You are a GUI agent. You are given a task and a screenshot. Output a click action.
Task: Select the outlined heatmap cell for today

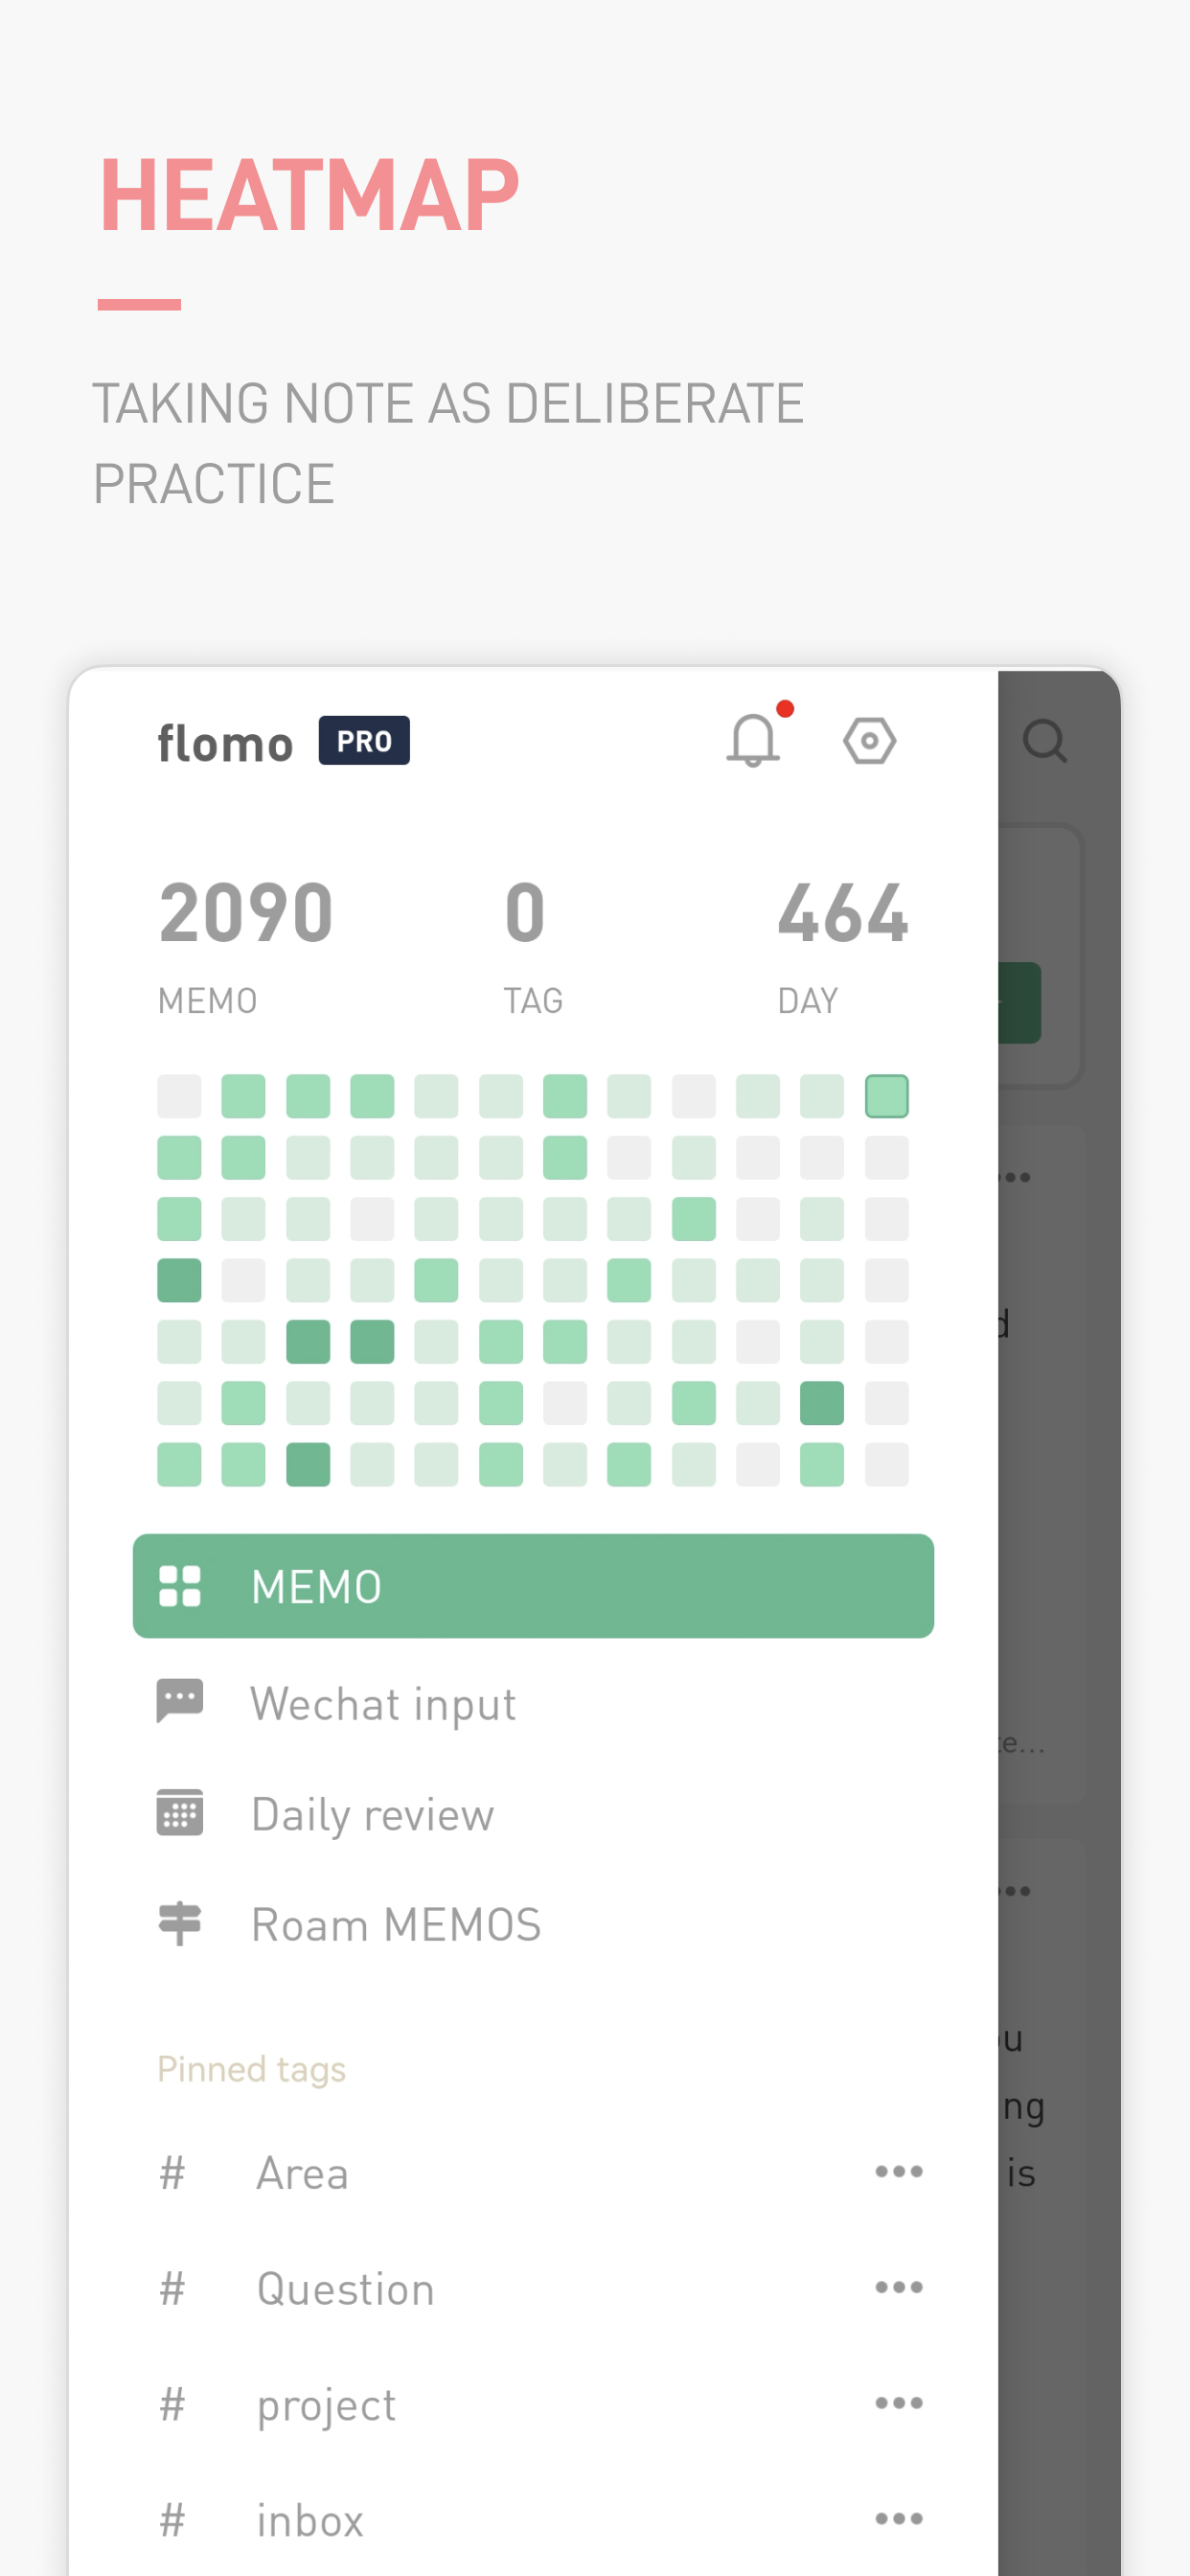886,1096
